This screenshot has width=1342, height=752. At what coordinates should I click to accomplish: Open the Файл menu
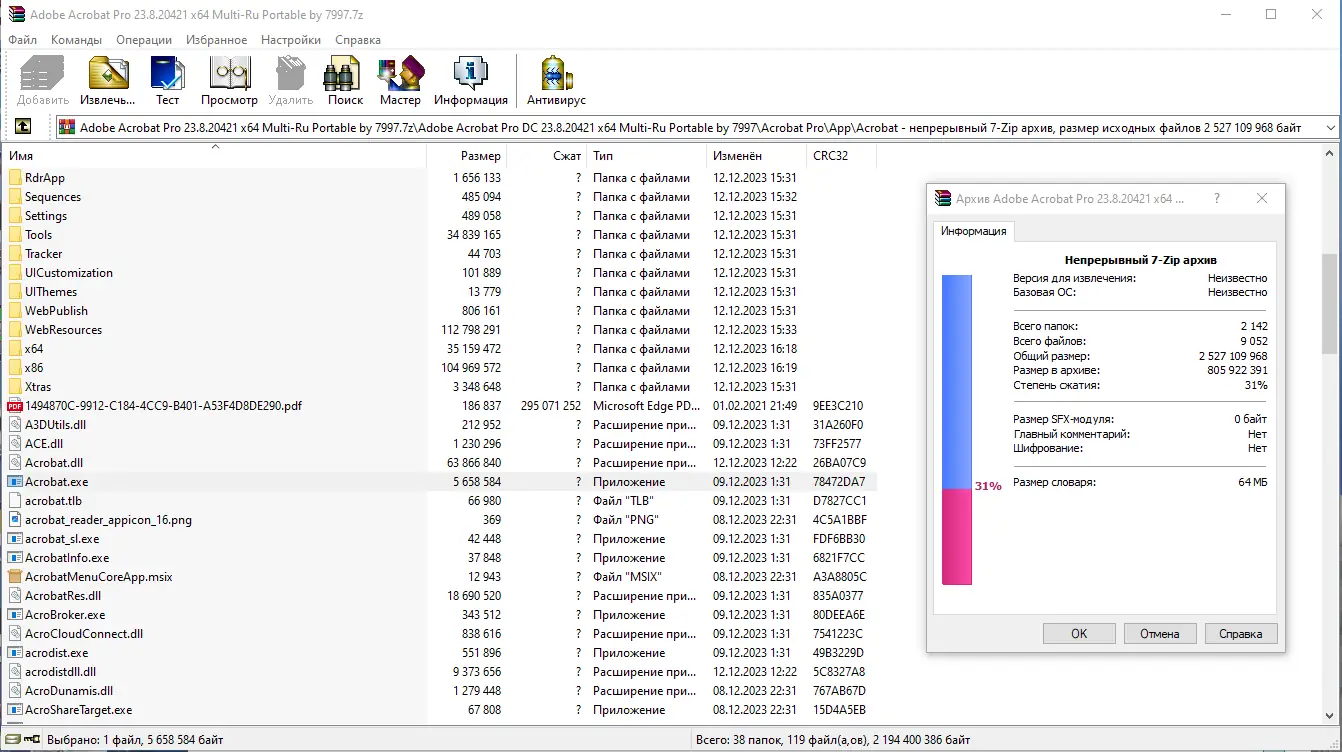(22, 40)
